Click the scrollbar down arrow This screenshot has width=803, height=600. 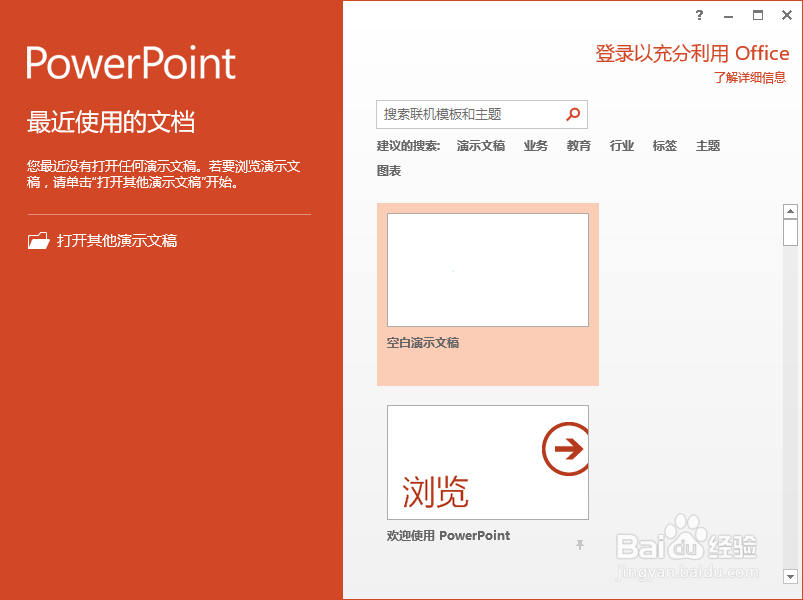pyautogui.click(x=791, y=577)
